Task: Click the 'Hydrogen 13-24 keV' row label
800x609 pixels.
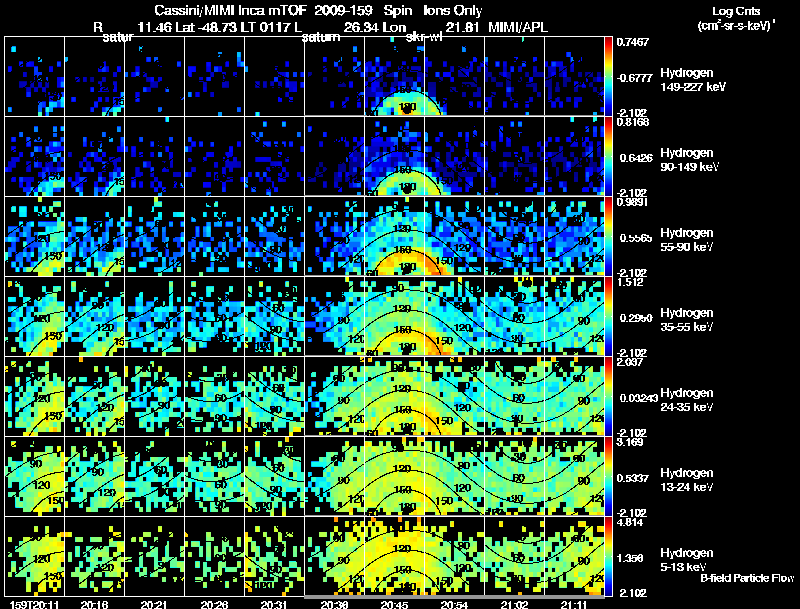Action: 687,480
